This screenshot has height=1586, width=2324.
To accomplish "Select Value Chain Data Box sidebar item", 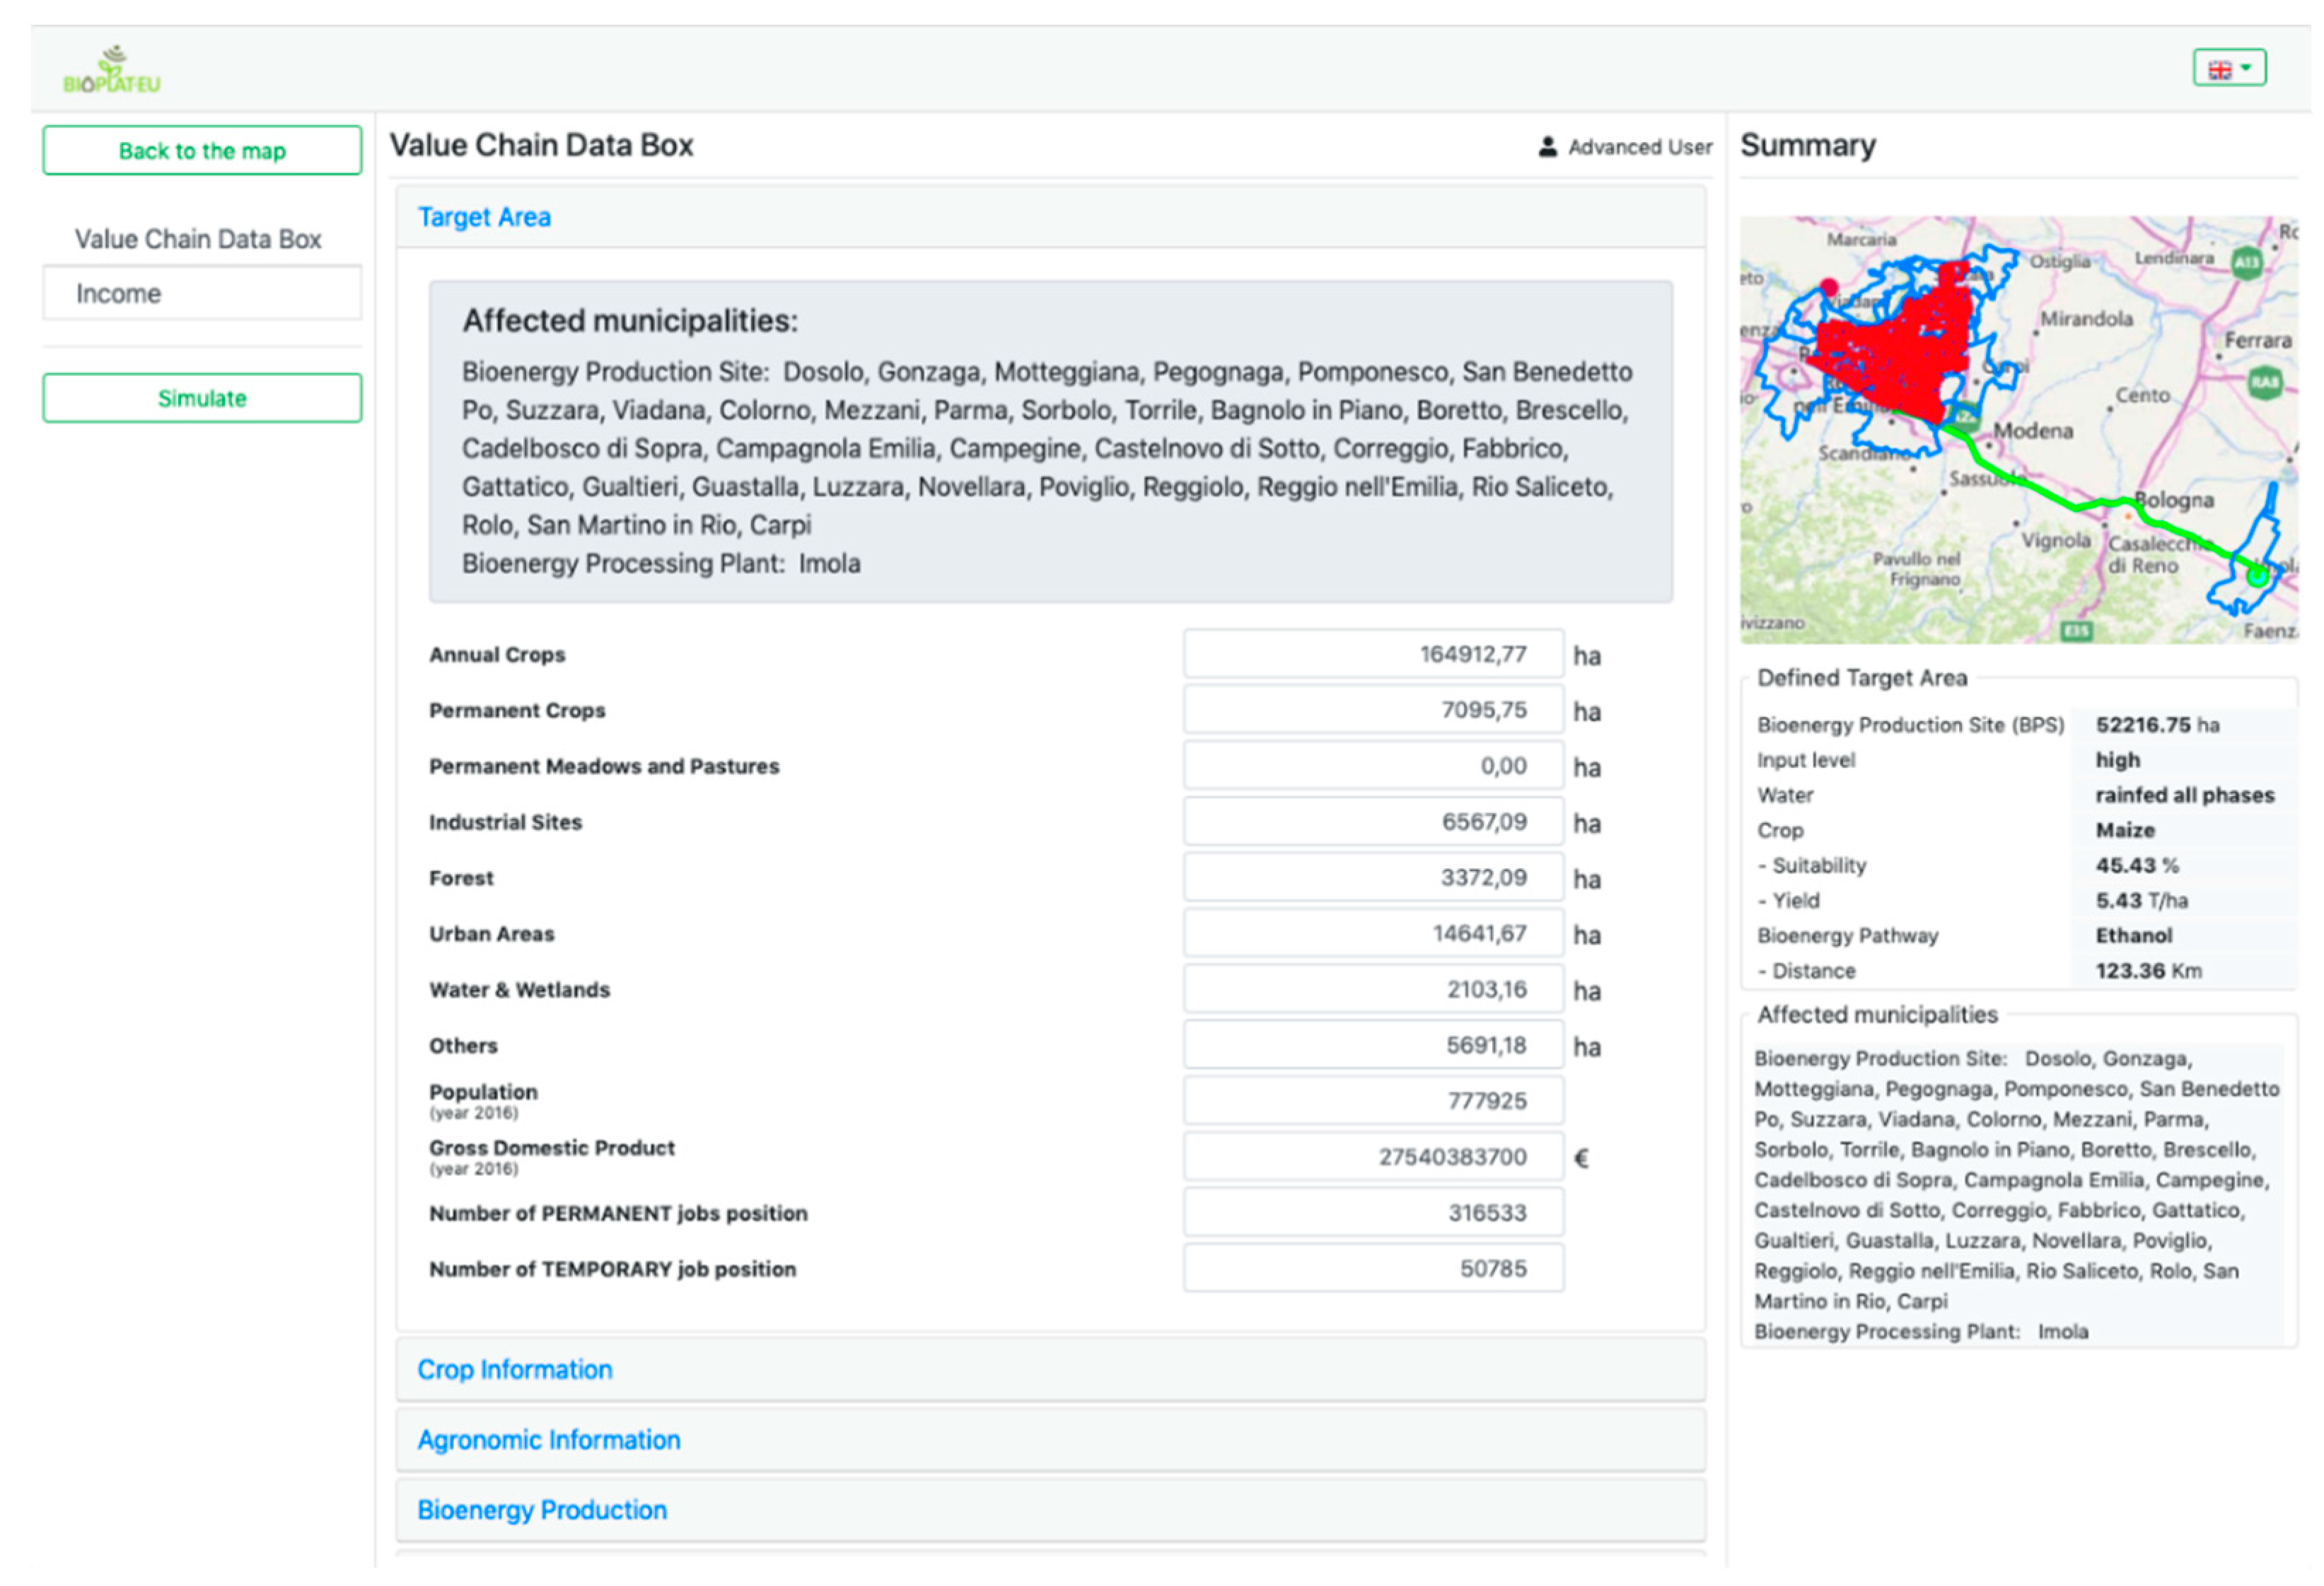I will 198,239.
